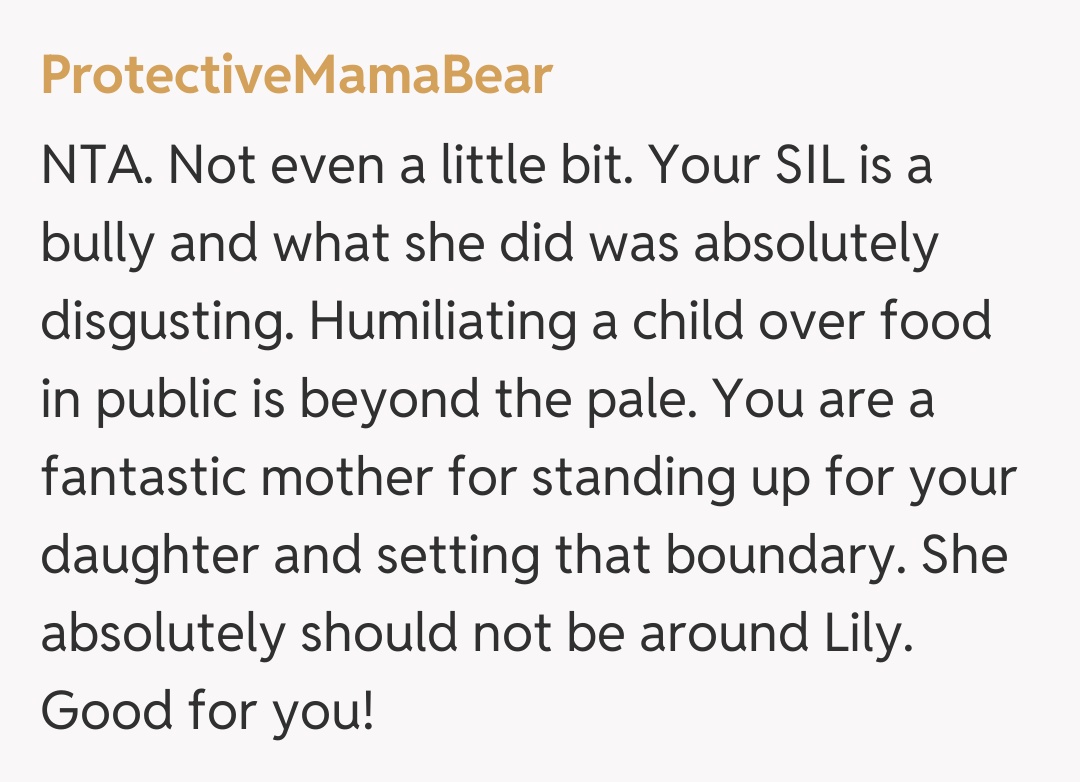This screenshot has height=782, width=1080.
Task: Click the word "Humiliating" in the comment
Action: [x=442, y=322]
